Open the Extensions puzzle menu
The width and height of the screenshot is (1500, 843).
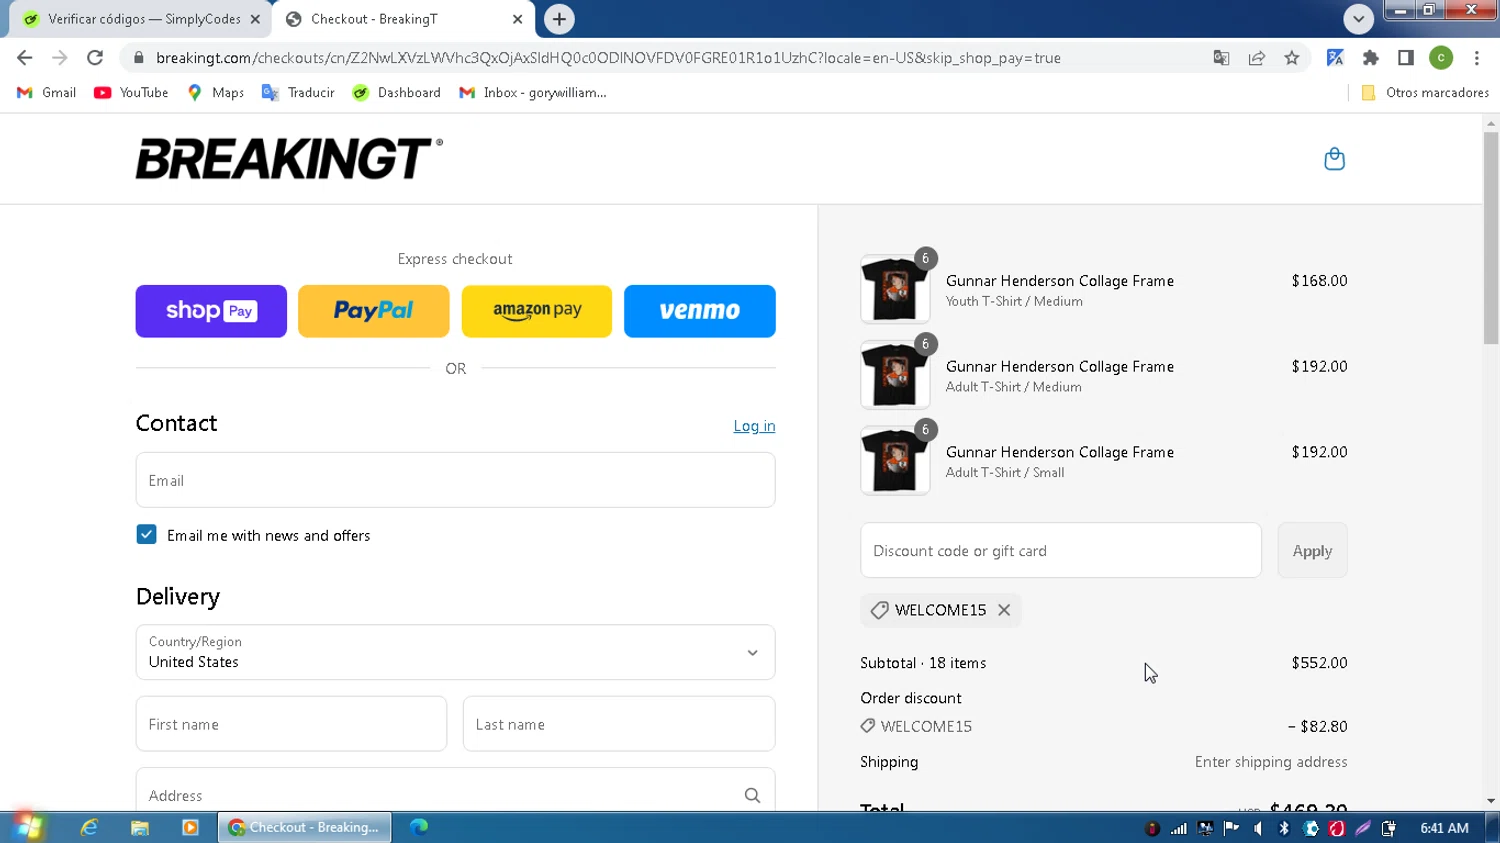1371,58
